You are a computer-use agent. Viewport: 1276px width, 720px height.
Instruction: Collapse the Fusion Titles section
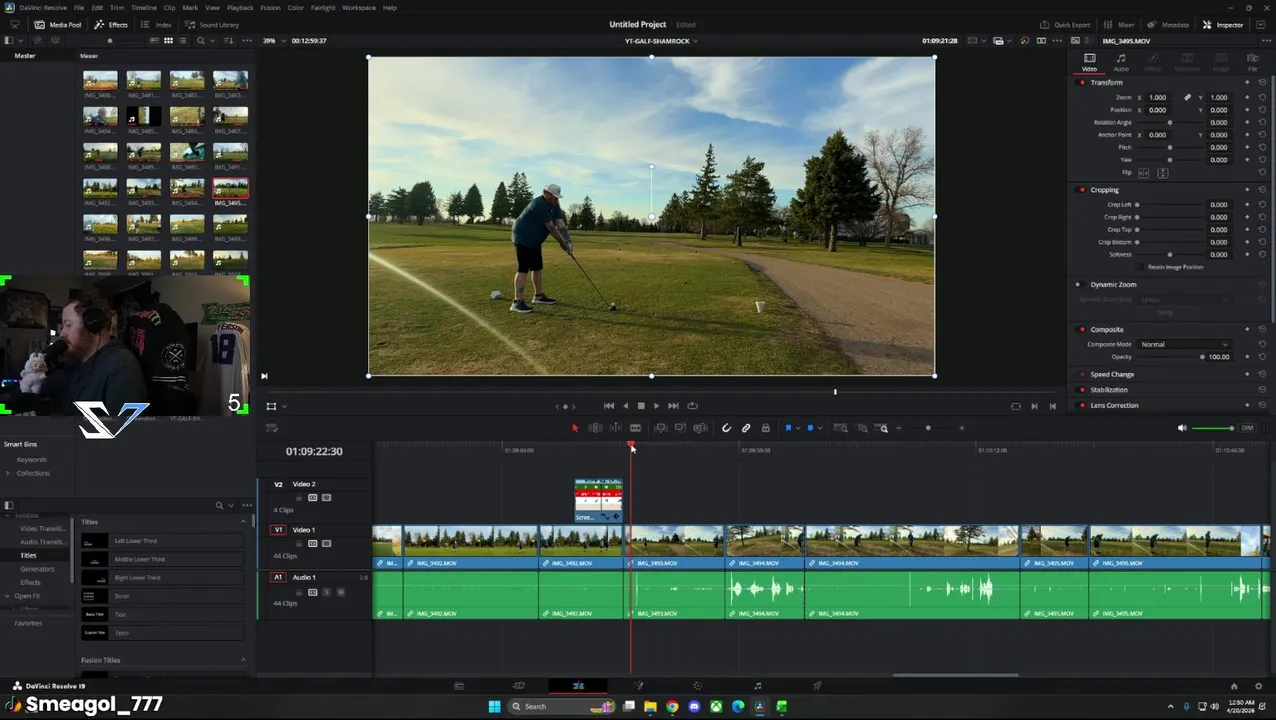(x=242, y=660)
